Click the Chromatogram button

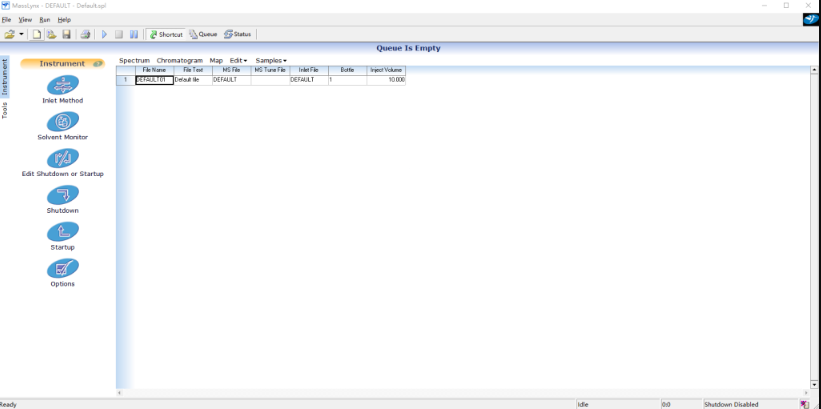click(179, 61)
